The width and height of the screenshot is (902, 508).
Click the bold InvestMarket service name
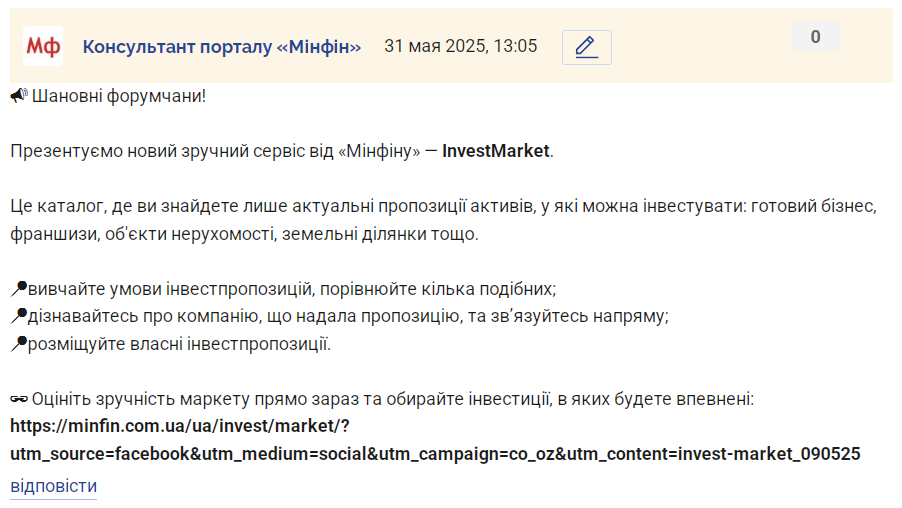pyautogui.click(x=496, y=151)
